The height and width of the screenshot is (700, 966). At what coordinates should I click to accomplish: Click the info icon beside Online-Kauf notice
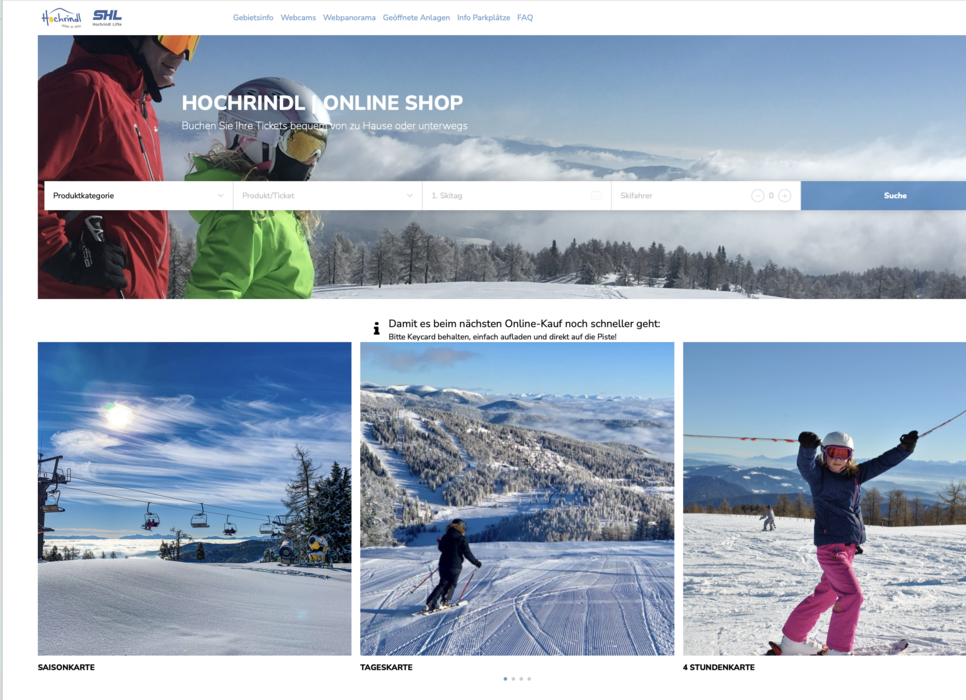pyautogui.click(x=376, y=328)
